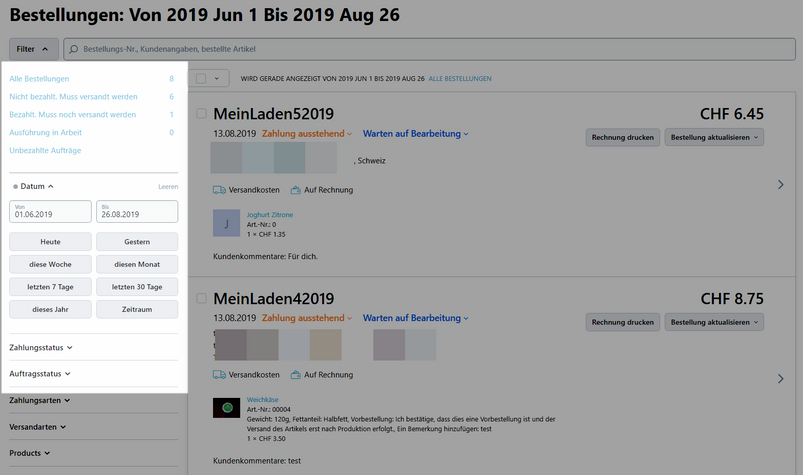Select Nicht bezahlt. Muss versandt werden filter
Screen dimensions: 803x475
coord(73,96)
